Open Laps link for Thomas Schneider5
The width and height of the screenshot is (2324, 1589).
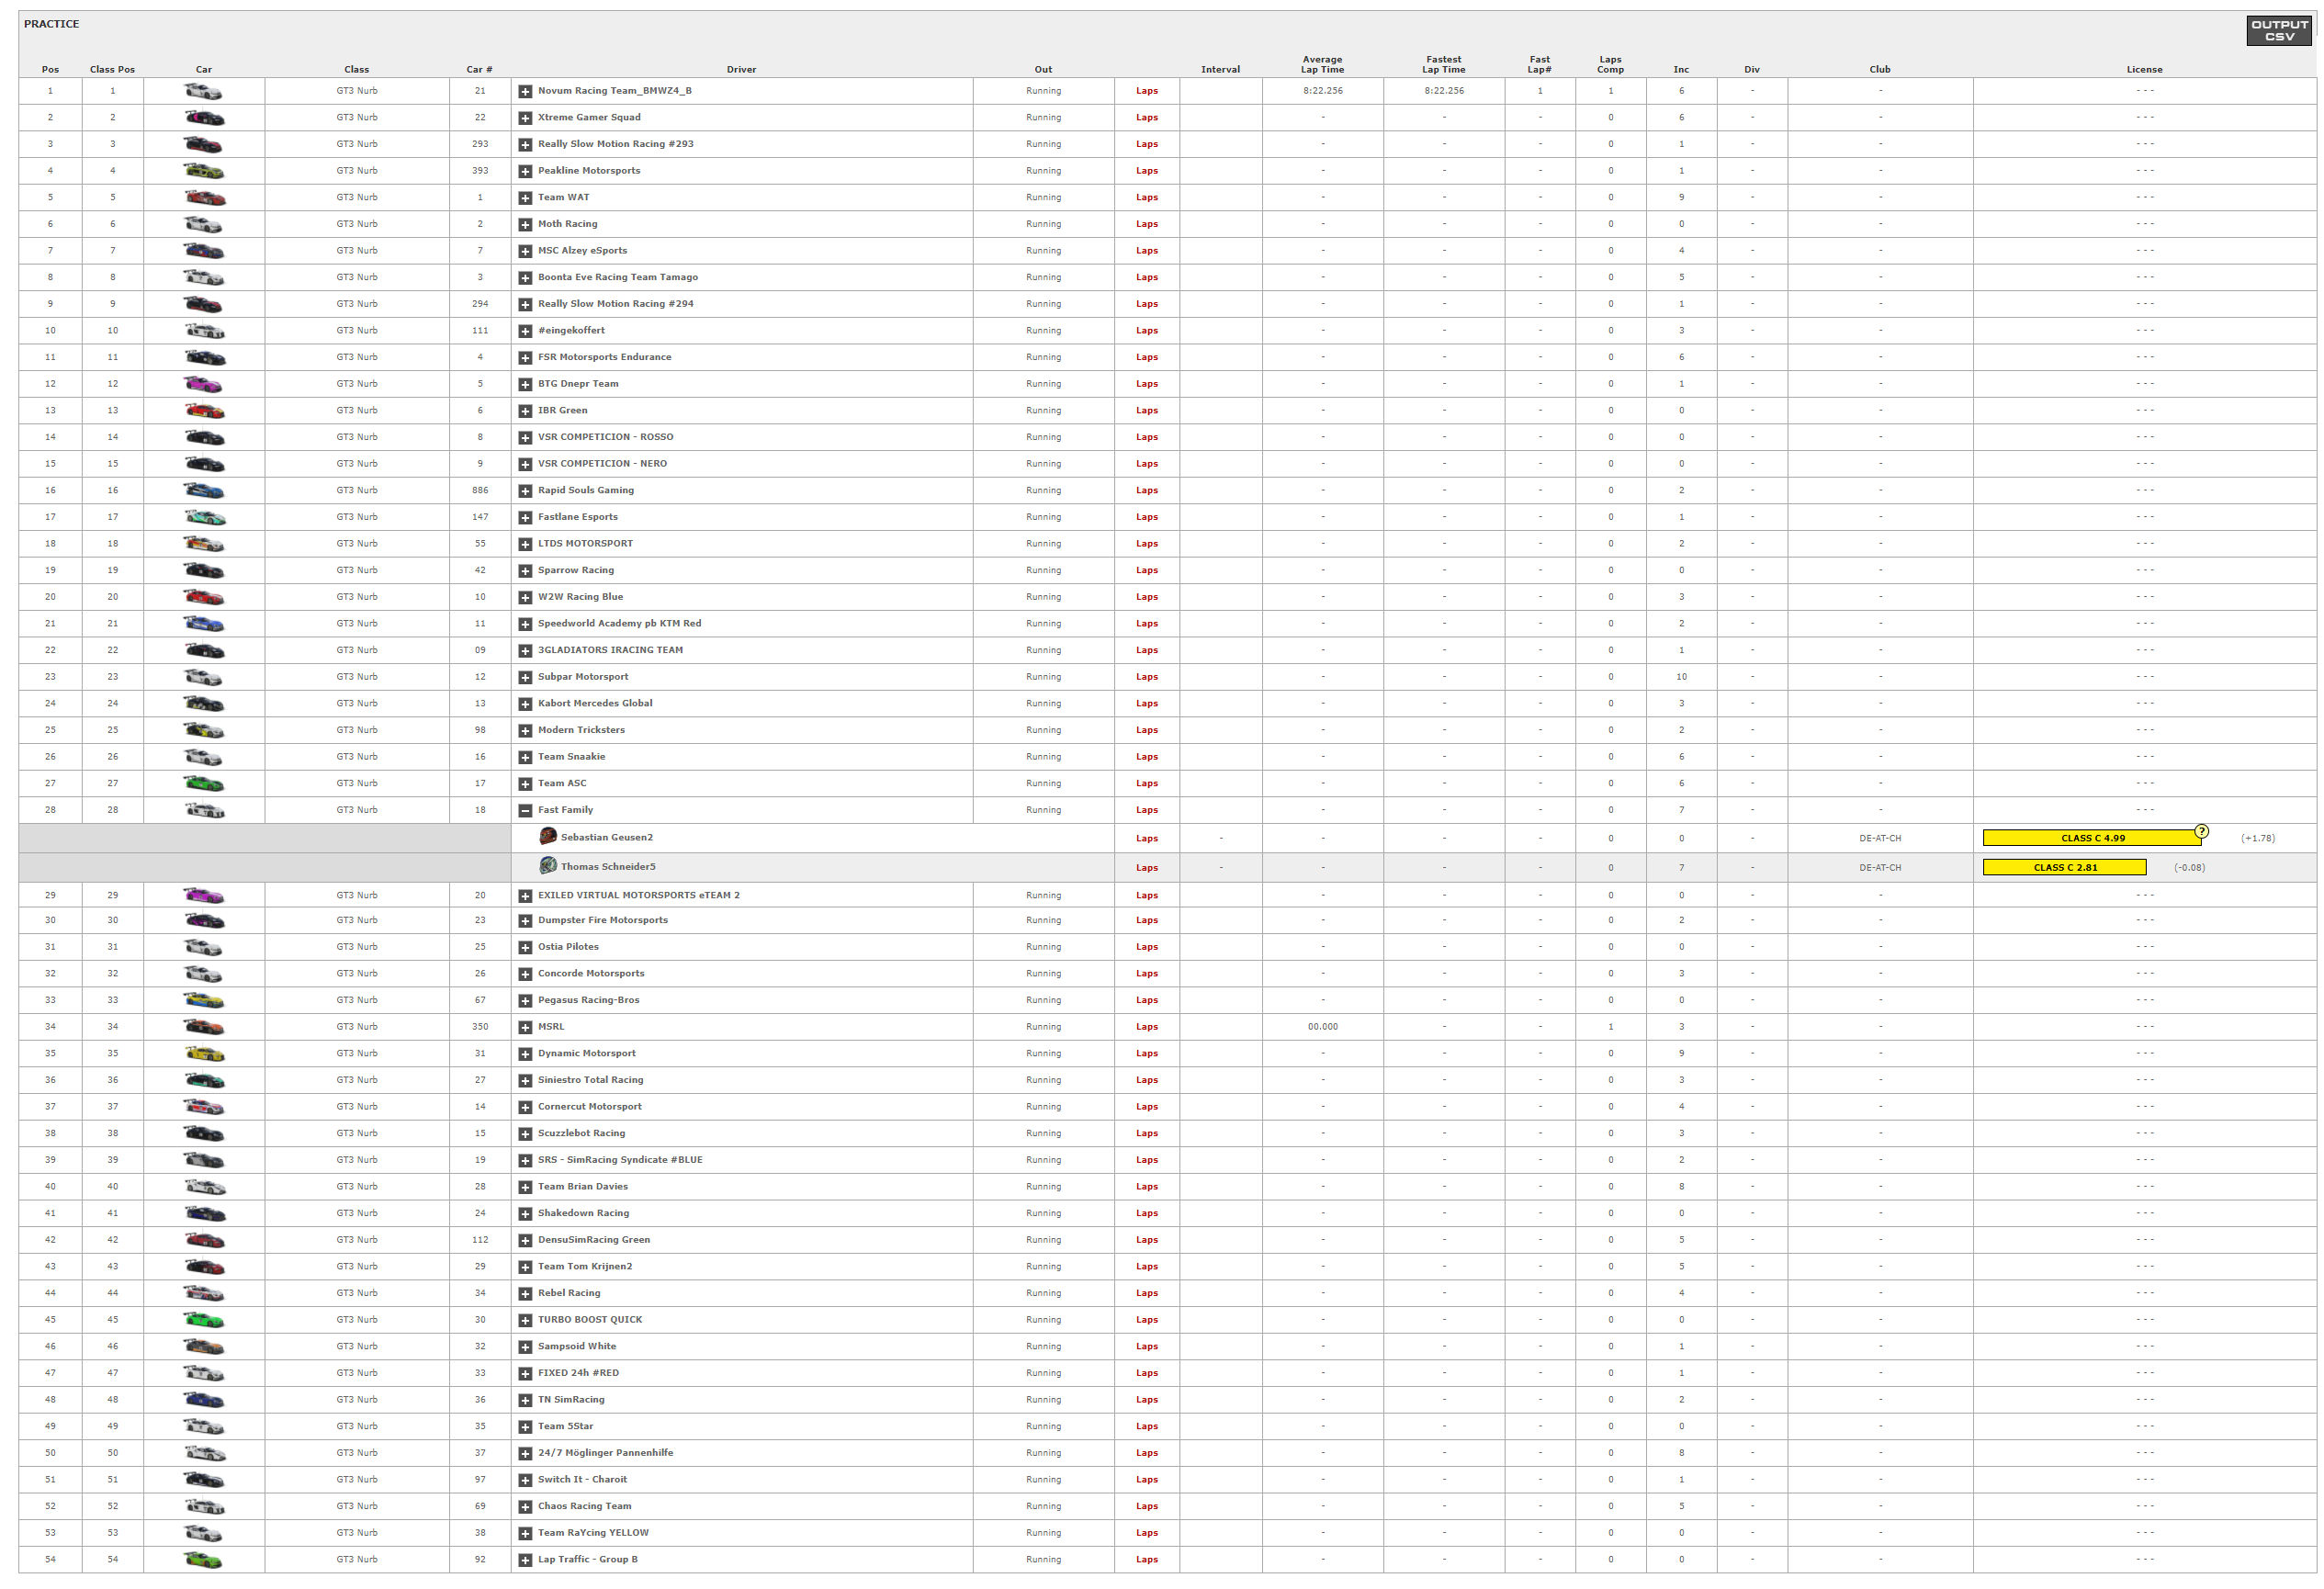click(x=1147, y=868)
